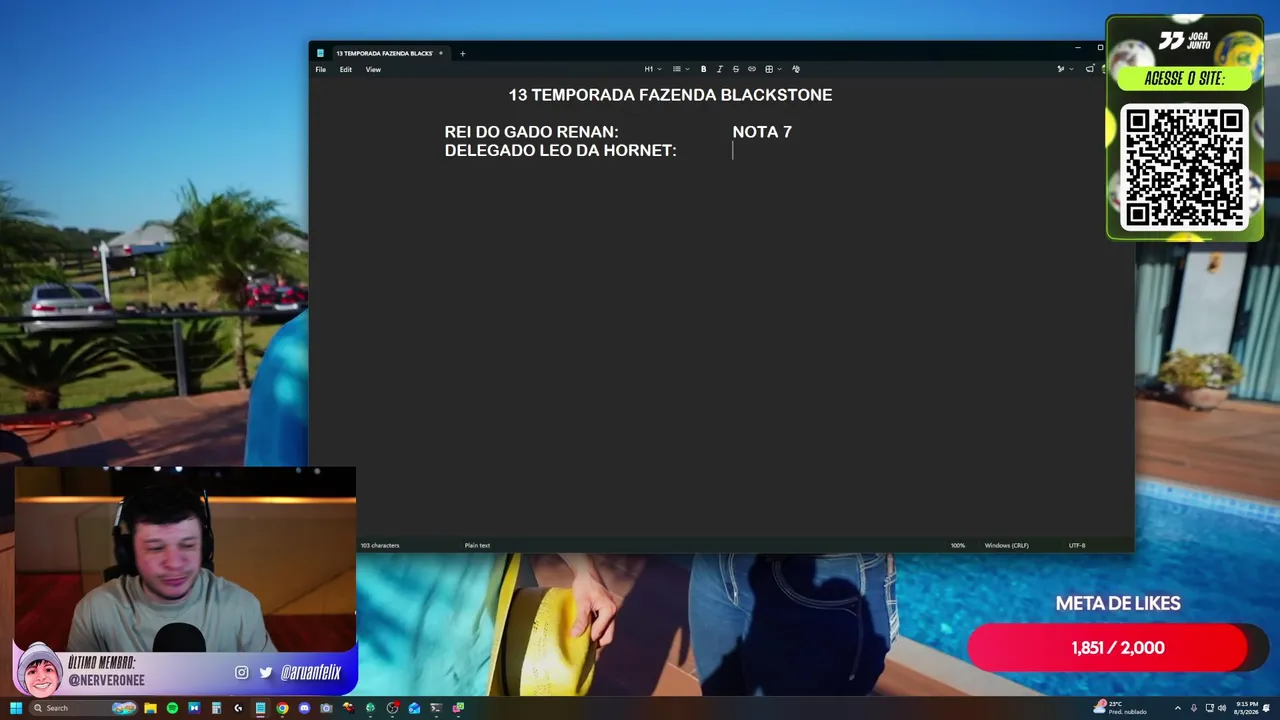The height and width of the screenshot is (720, 1280).
Task: Open the OBS Studio taskbar icon
Action: click(392, 708)
